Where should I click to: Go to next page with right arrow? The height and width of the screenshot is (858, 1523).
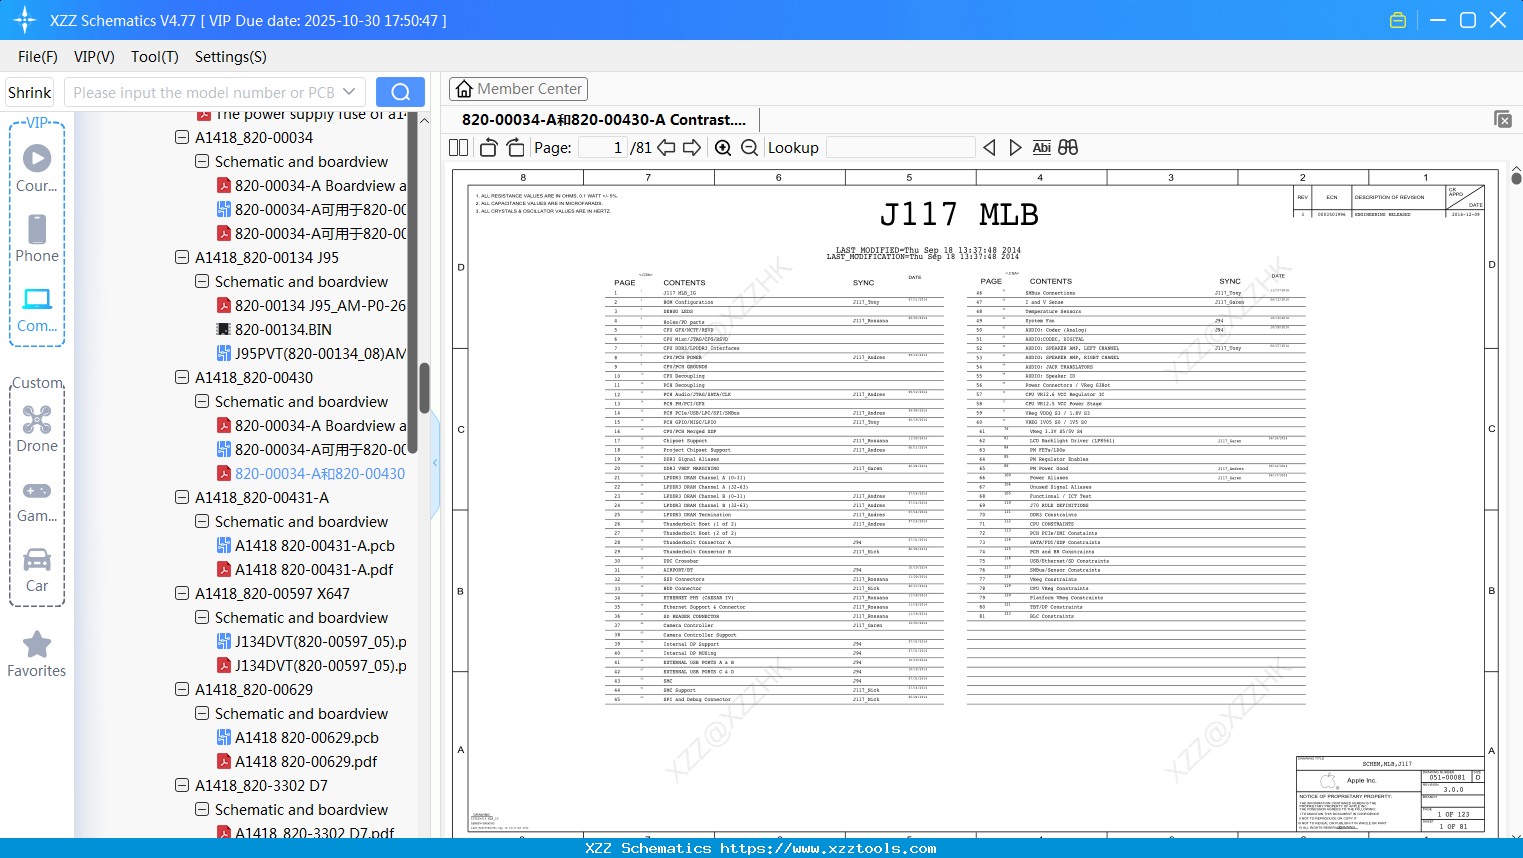[x=692, y=148]
